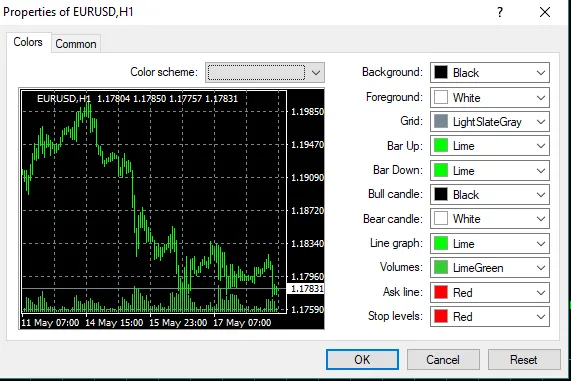Image resolution: width=571 pixels, height=381 pixels.
Task: Open the Color scheme dropdown
Action: point(265,72)
